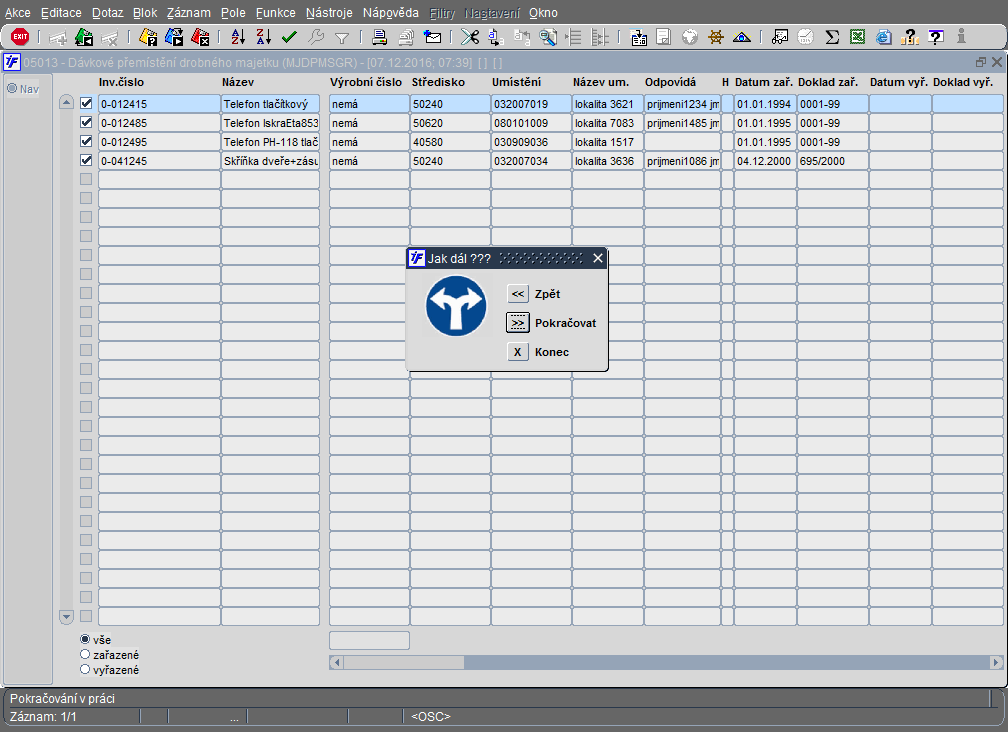
Task: Open the Nástroje menu
Action: click(x=329, y=13)
